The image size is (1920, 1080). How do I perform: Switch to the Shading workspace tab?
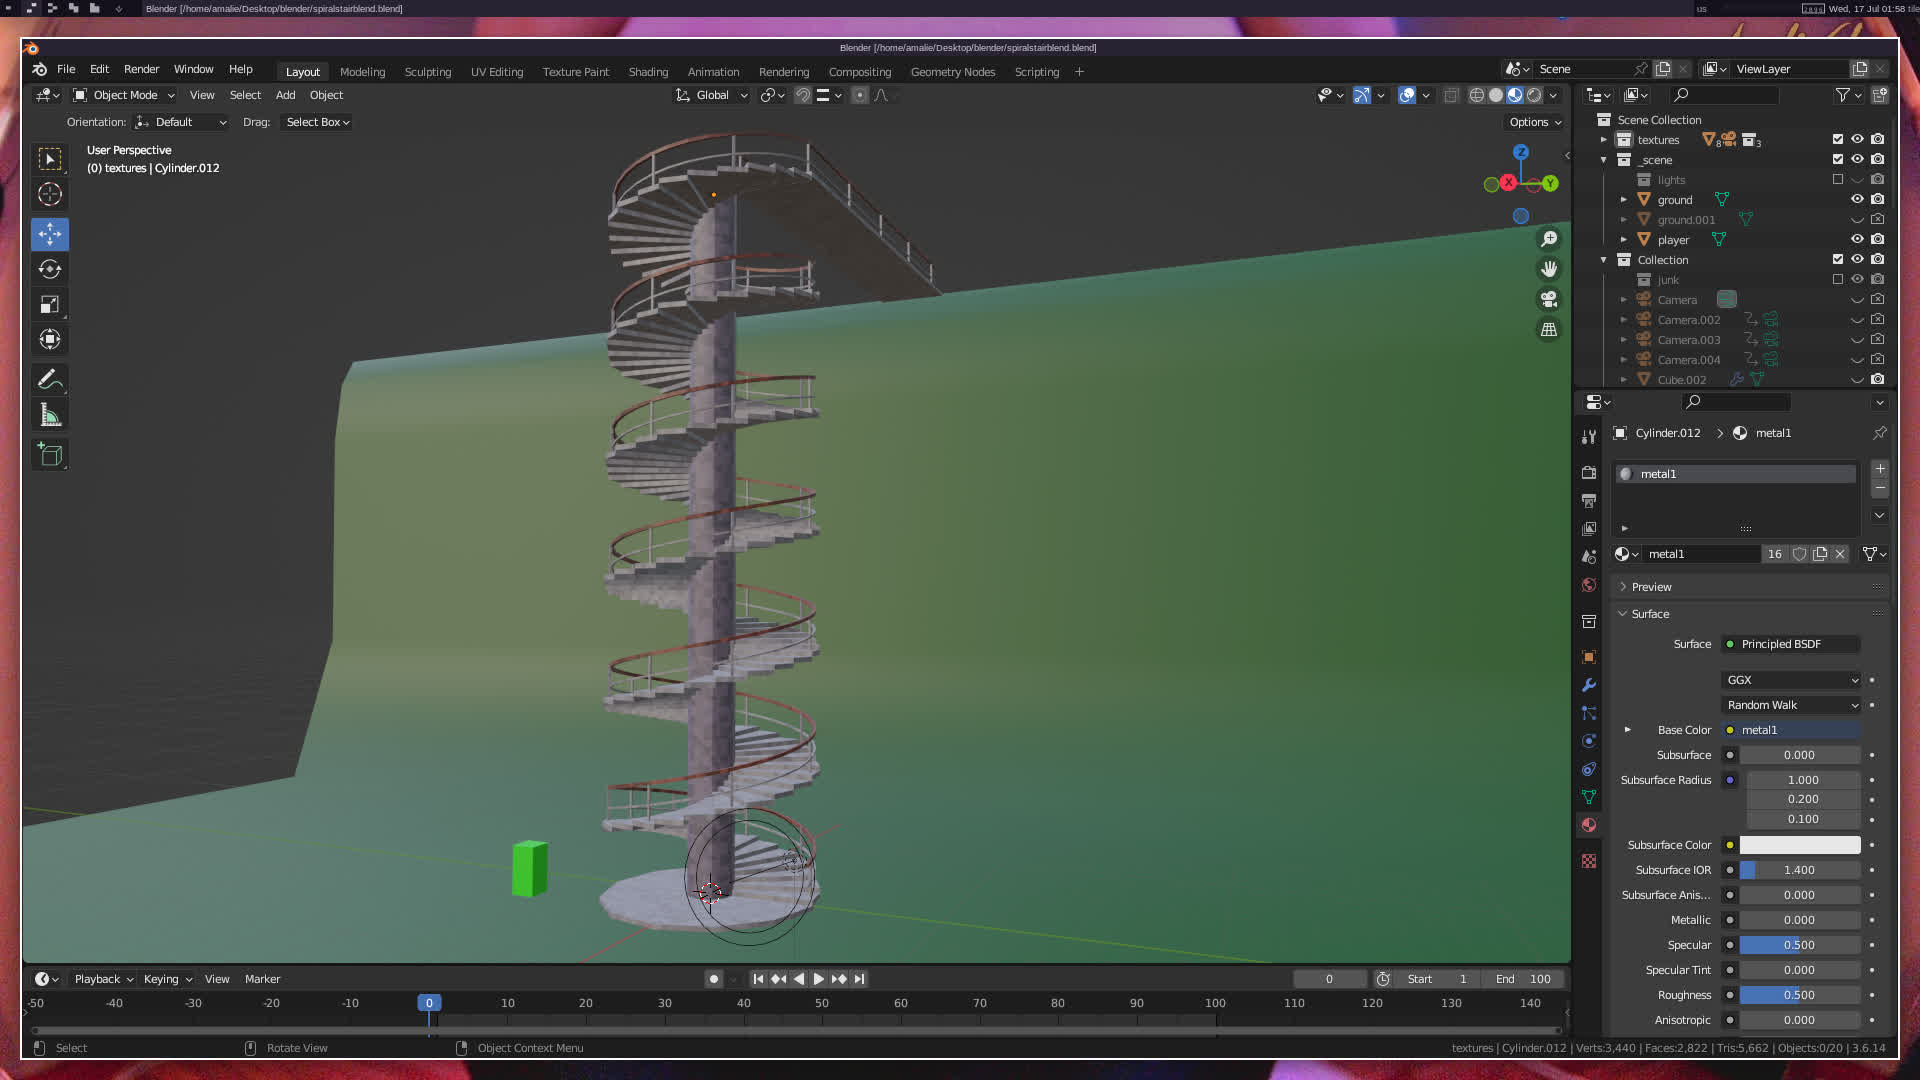(x=648, y=72)
